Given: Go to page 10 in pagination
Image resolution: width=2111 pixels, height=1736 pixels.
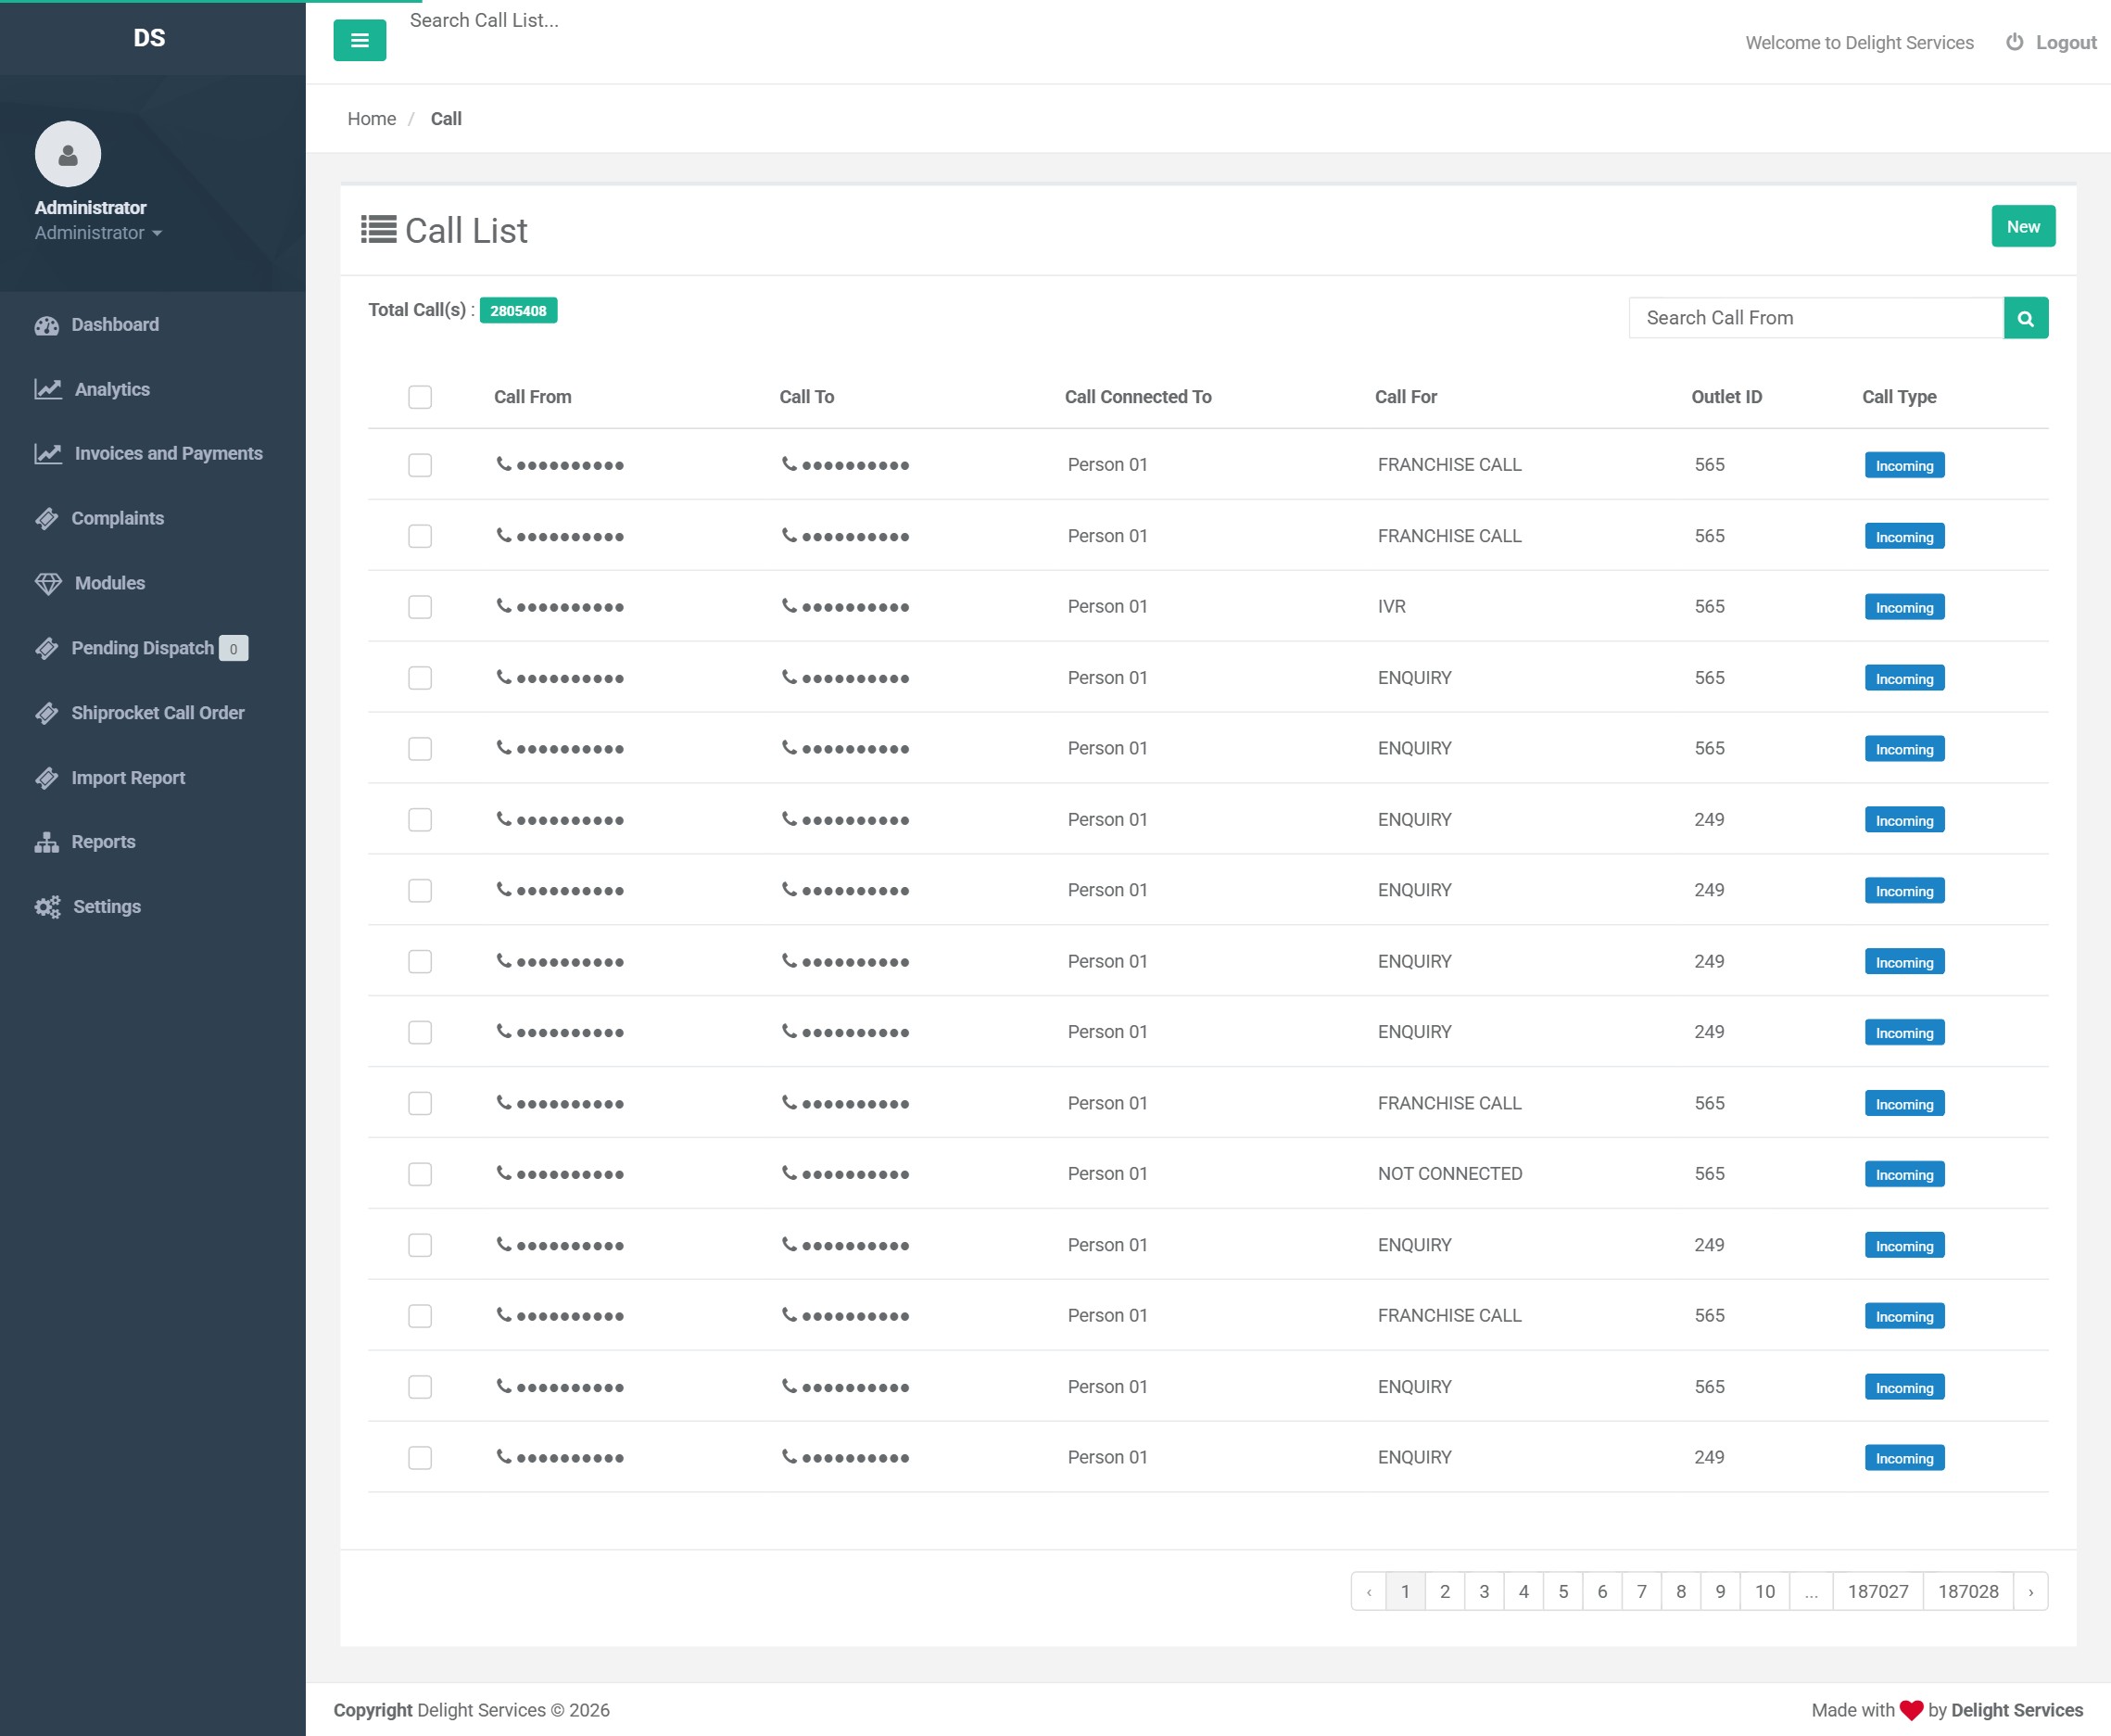Looking at the screenshot, I should (x=1765, y=1591).
